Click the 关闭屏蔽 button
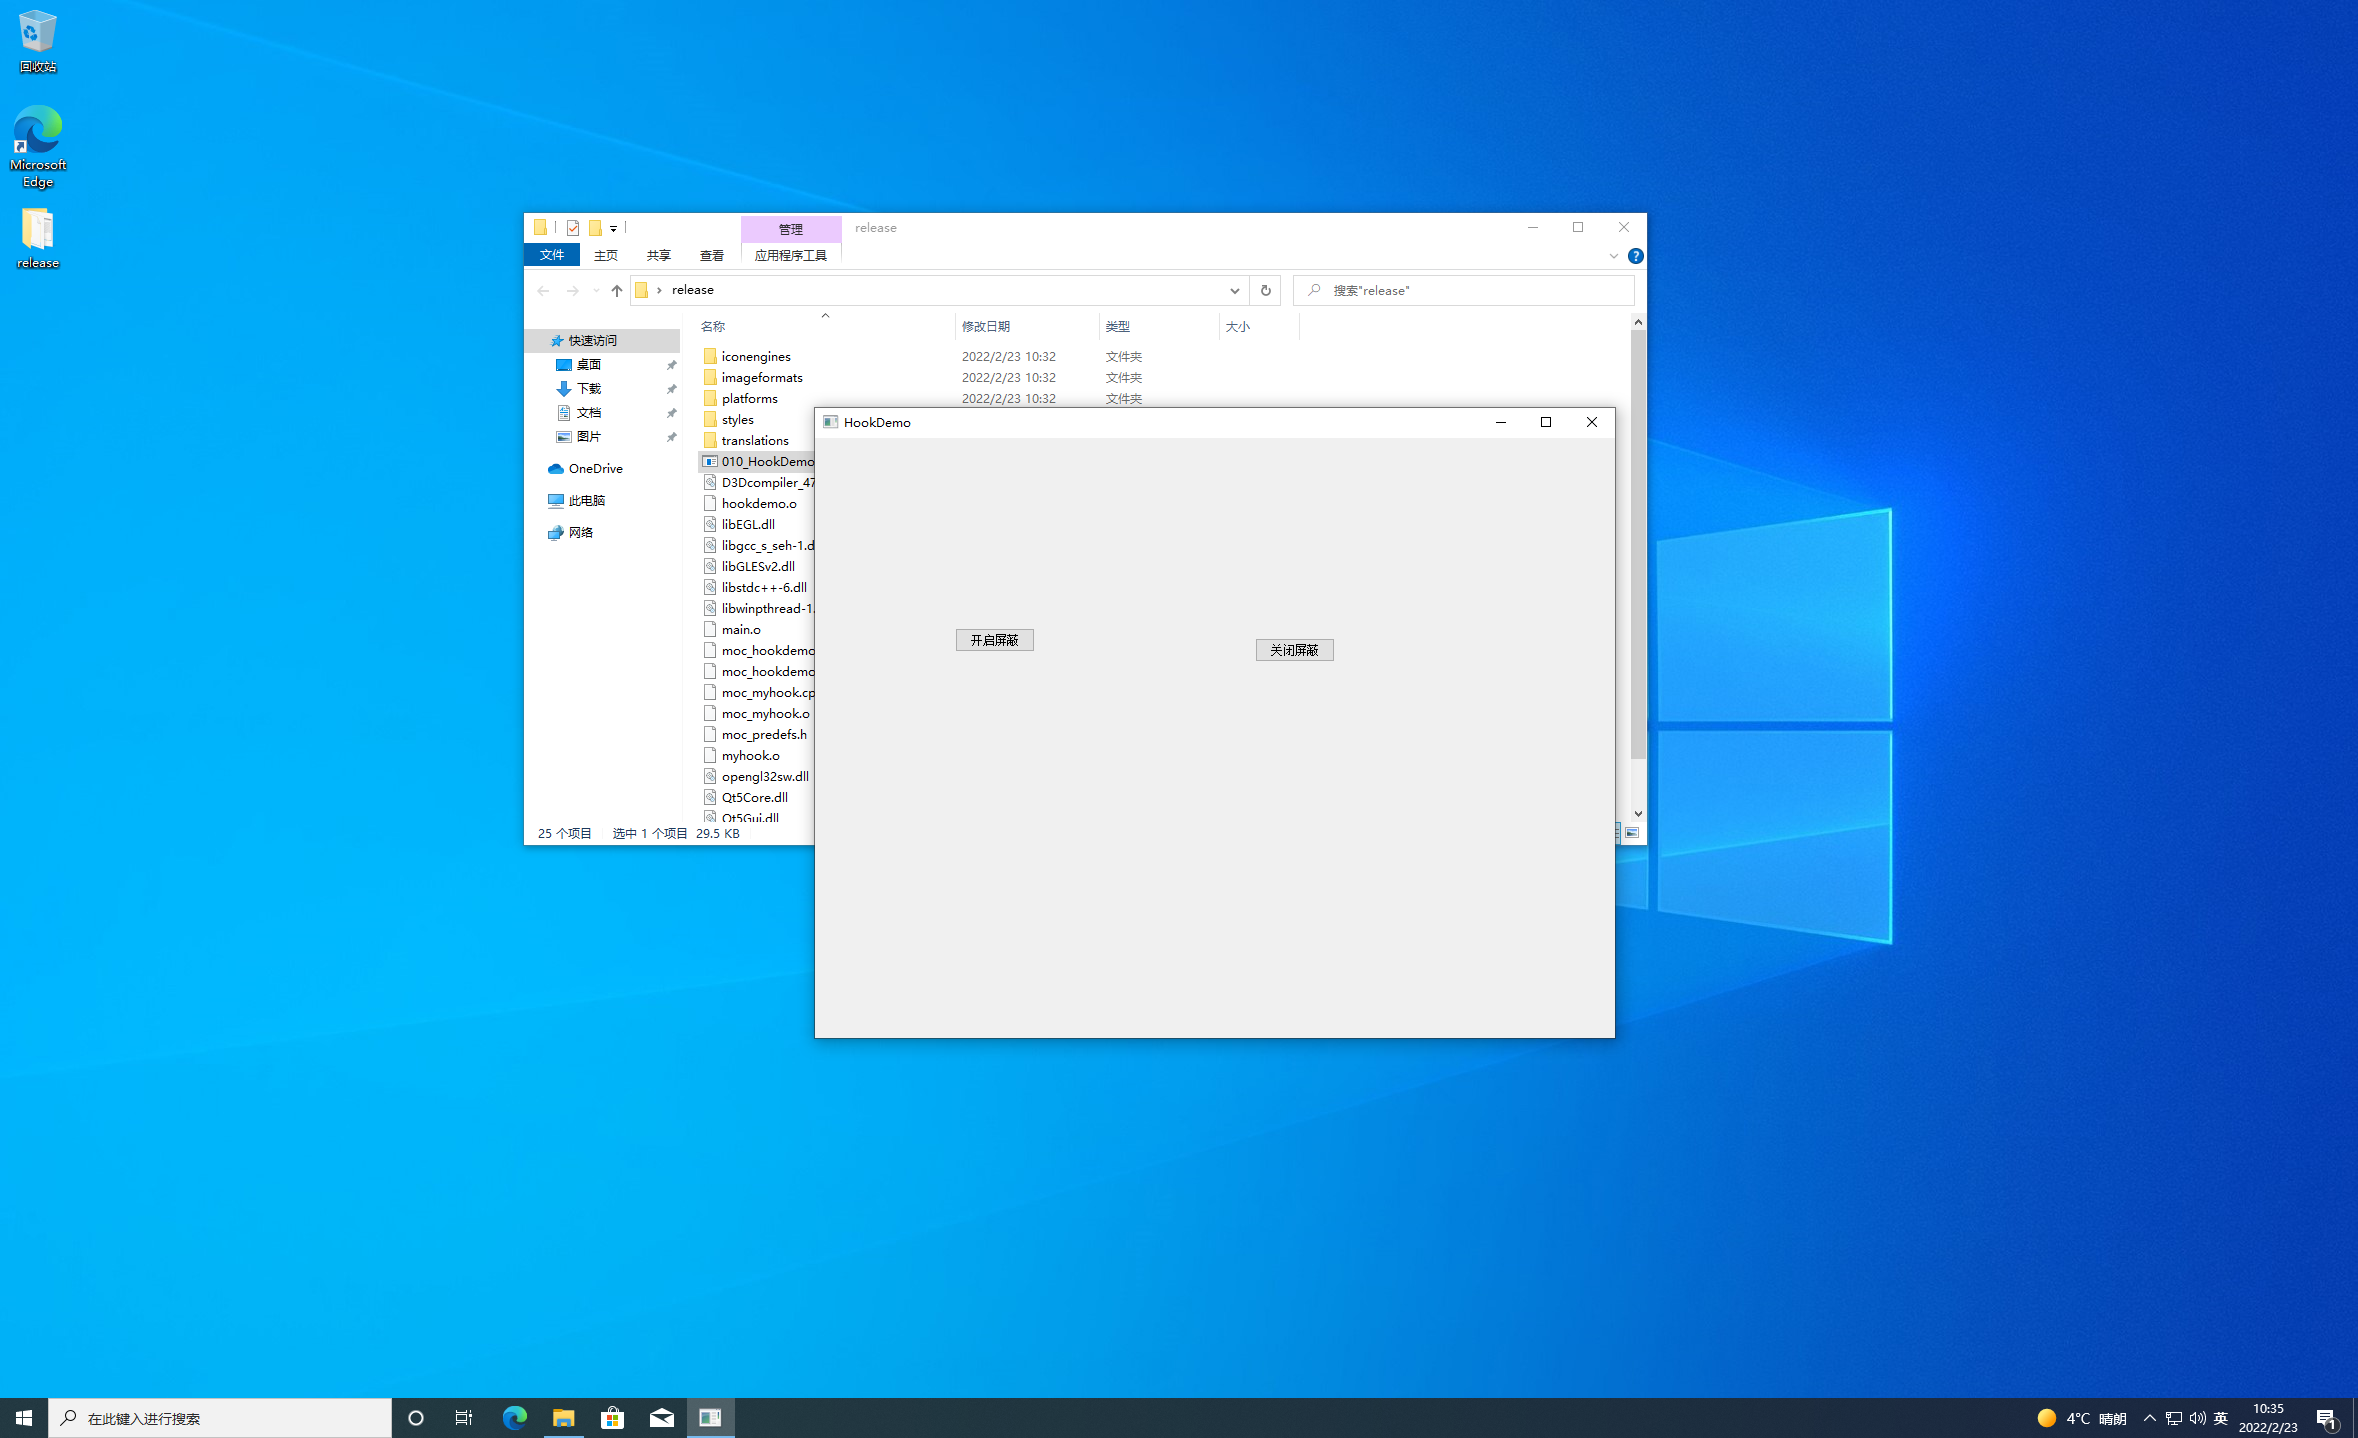Image resolution: width=2358 pixels, height=1438 pixels. (1294, 650)
